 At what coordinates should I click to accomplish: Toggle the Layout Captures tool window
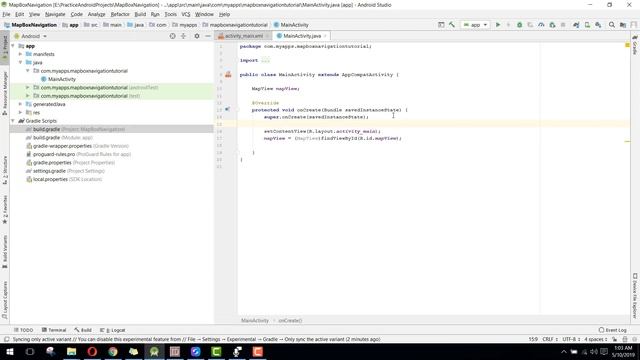pyautogui.click(x=4, y=300)
